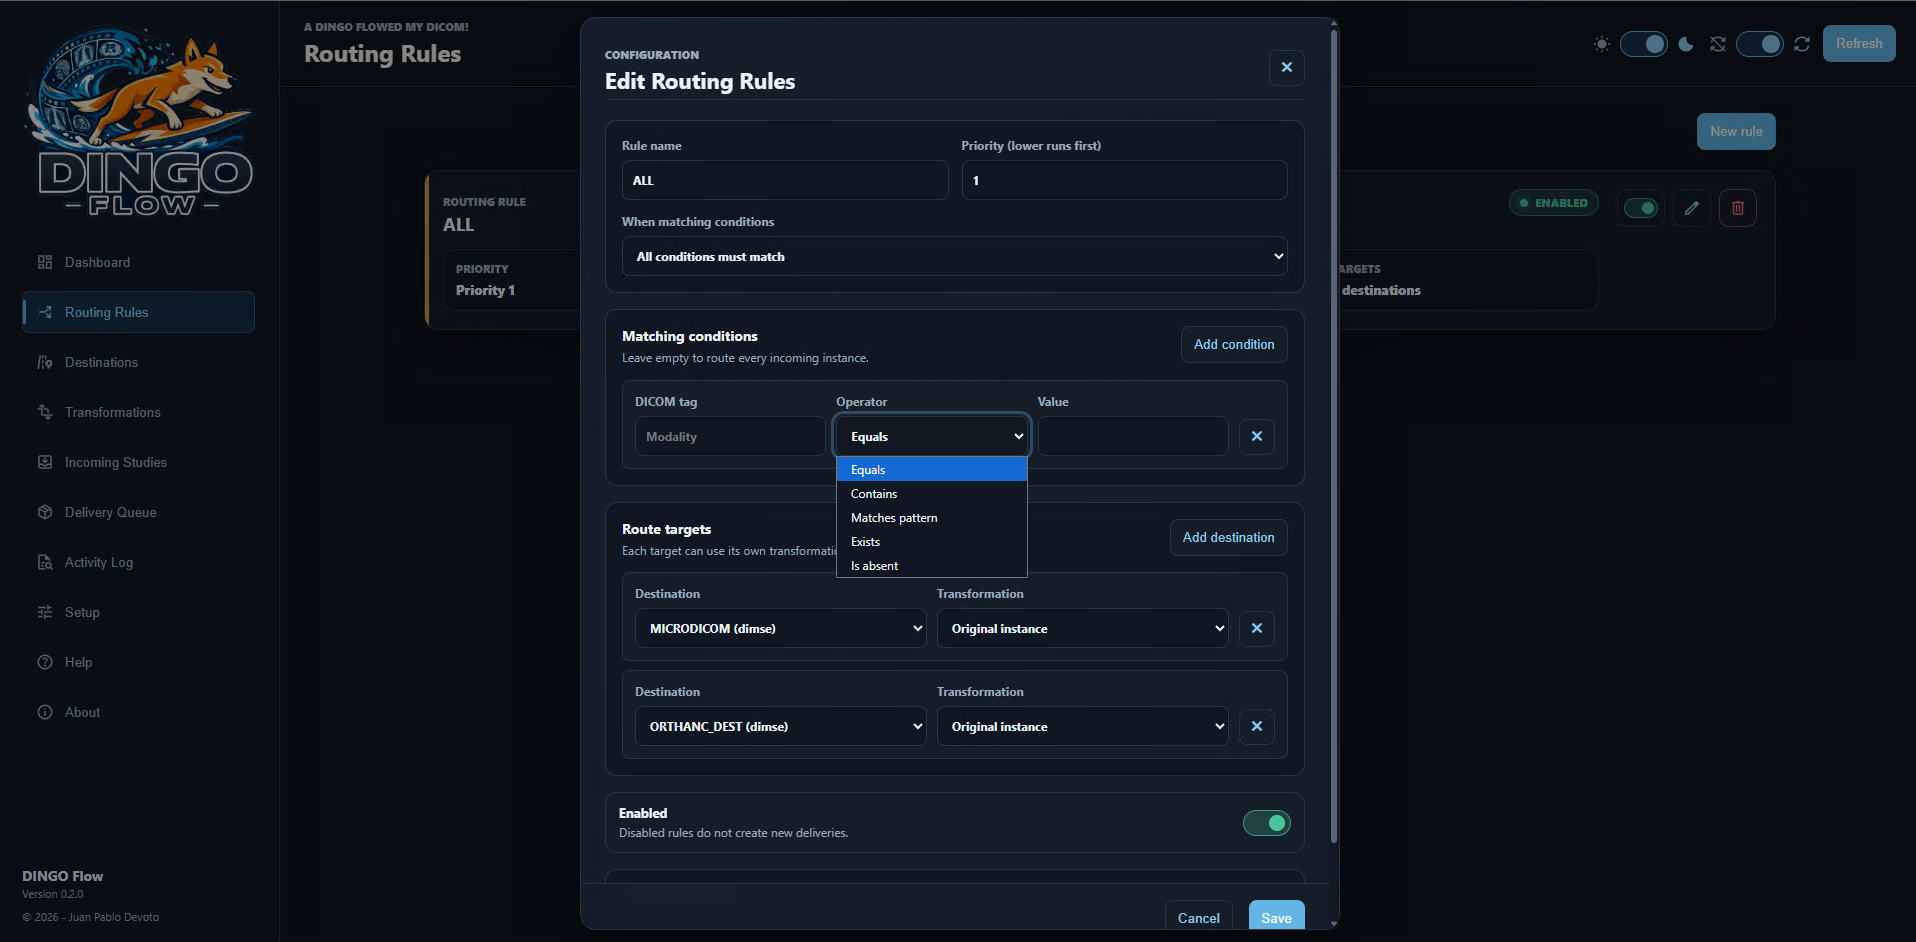Click Add condition button

point(1234,344)
